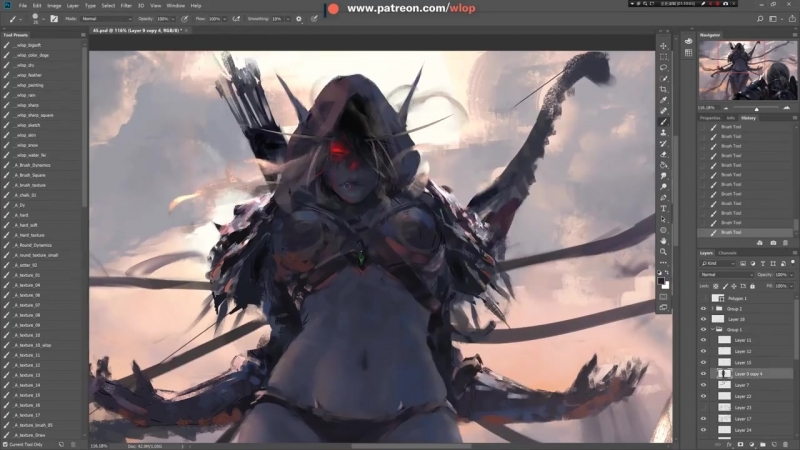Open the swatches grid panel icon

coord(688,53)
